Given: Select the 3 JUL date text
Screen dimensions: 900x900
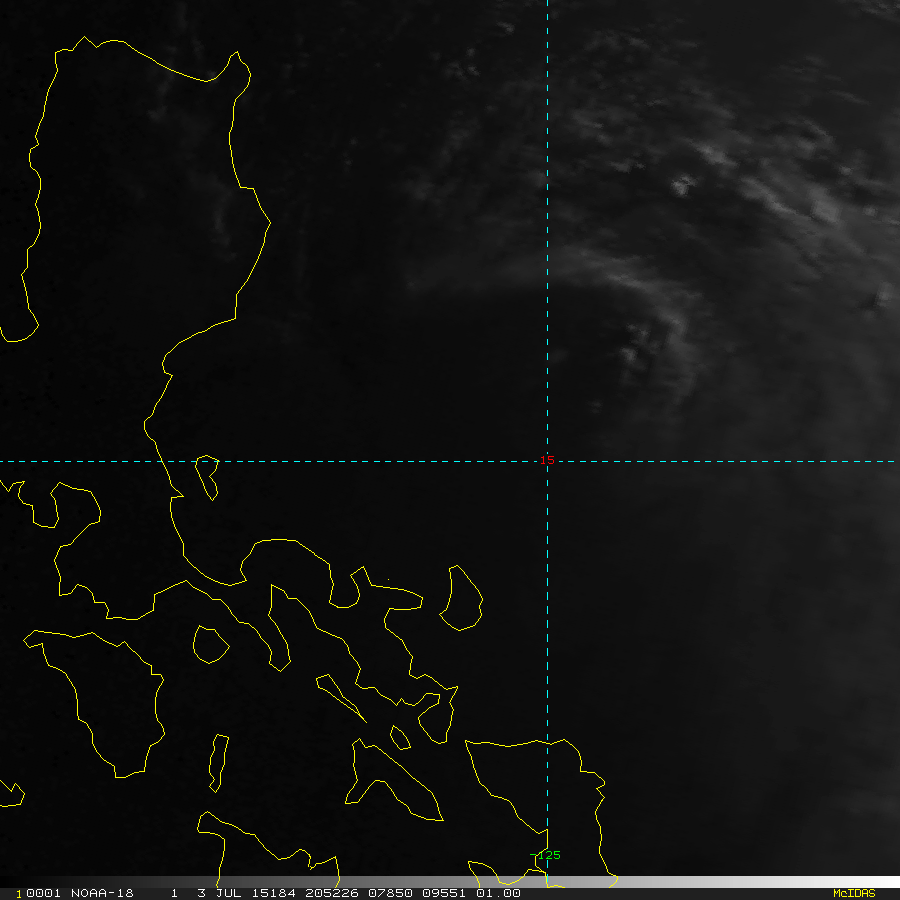Looking at the screenshot, I should (x=219, y=893).
